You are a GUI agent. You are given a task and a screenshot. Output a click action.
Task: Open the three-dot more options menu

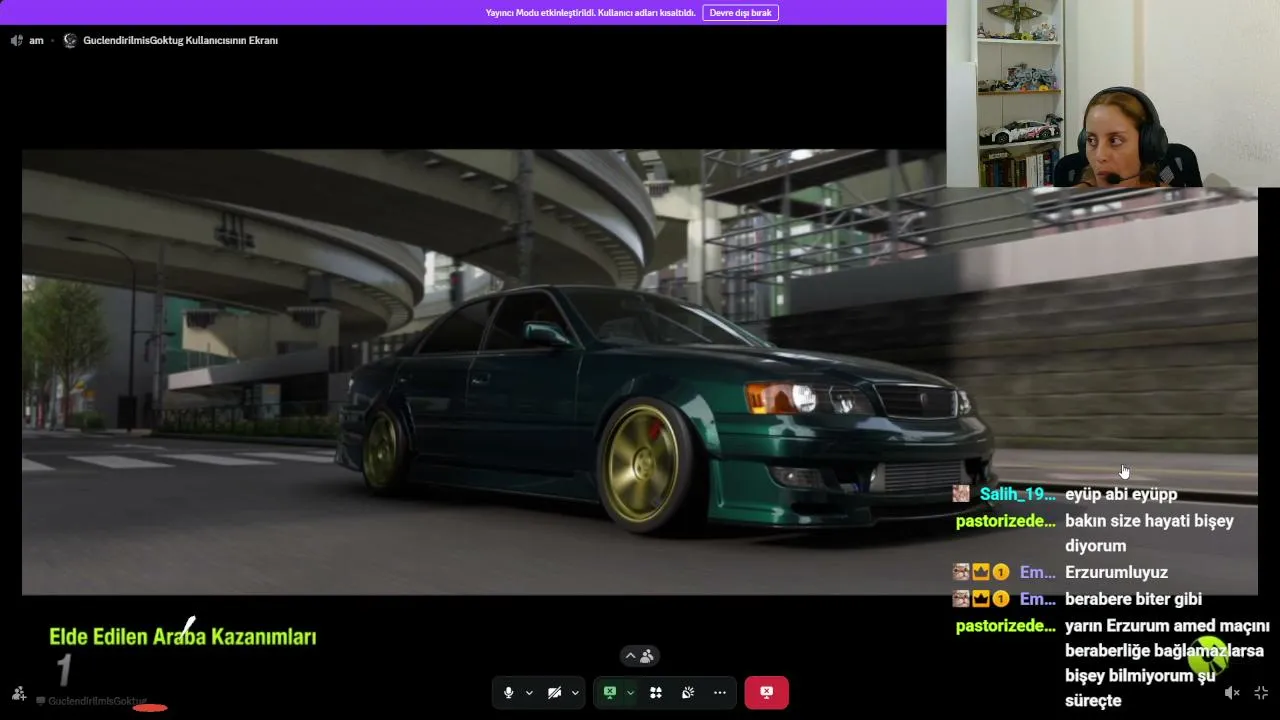[x=720, y=692]
